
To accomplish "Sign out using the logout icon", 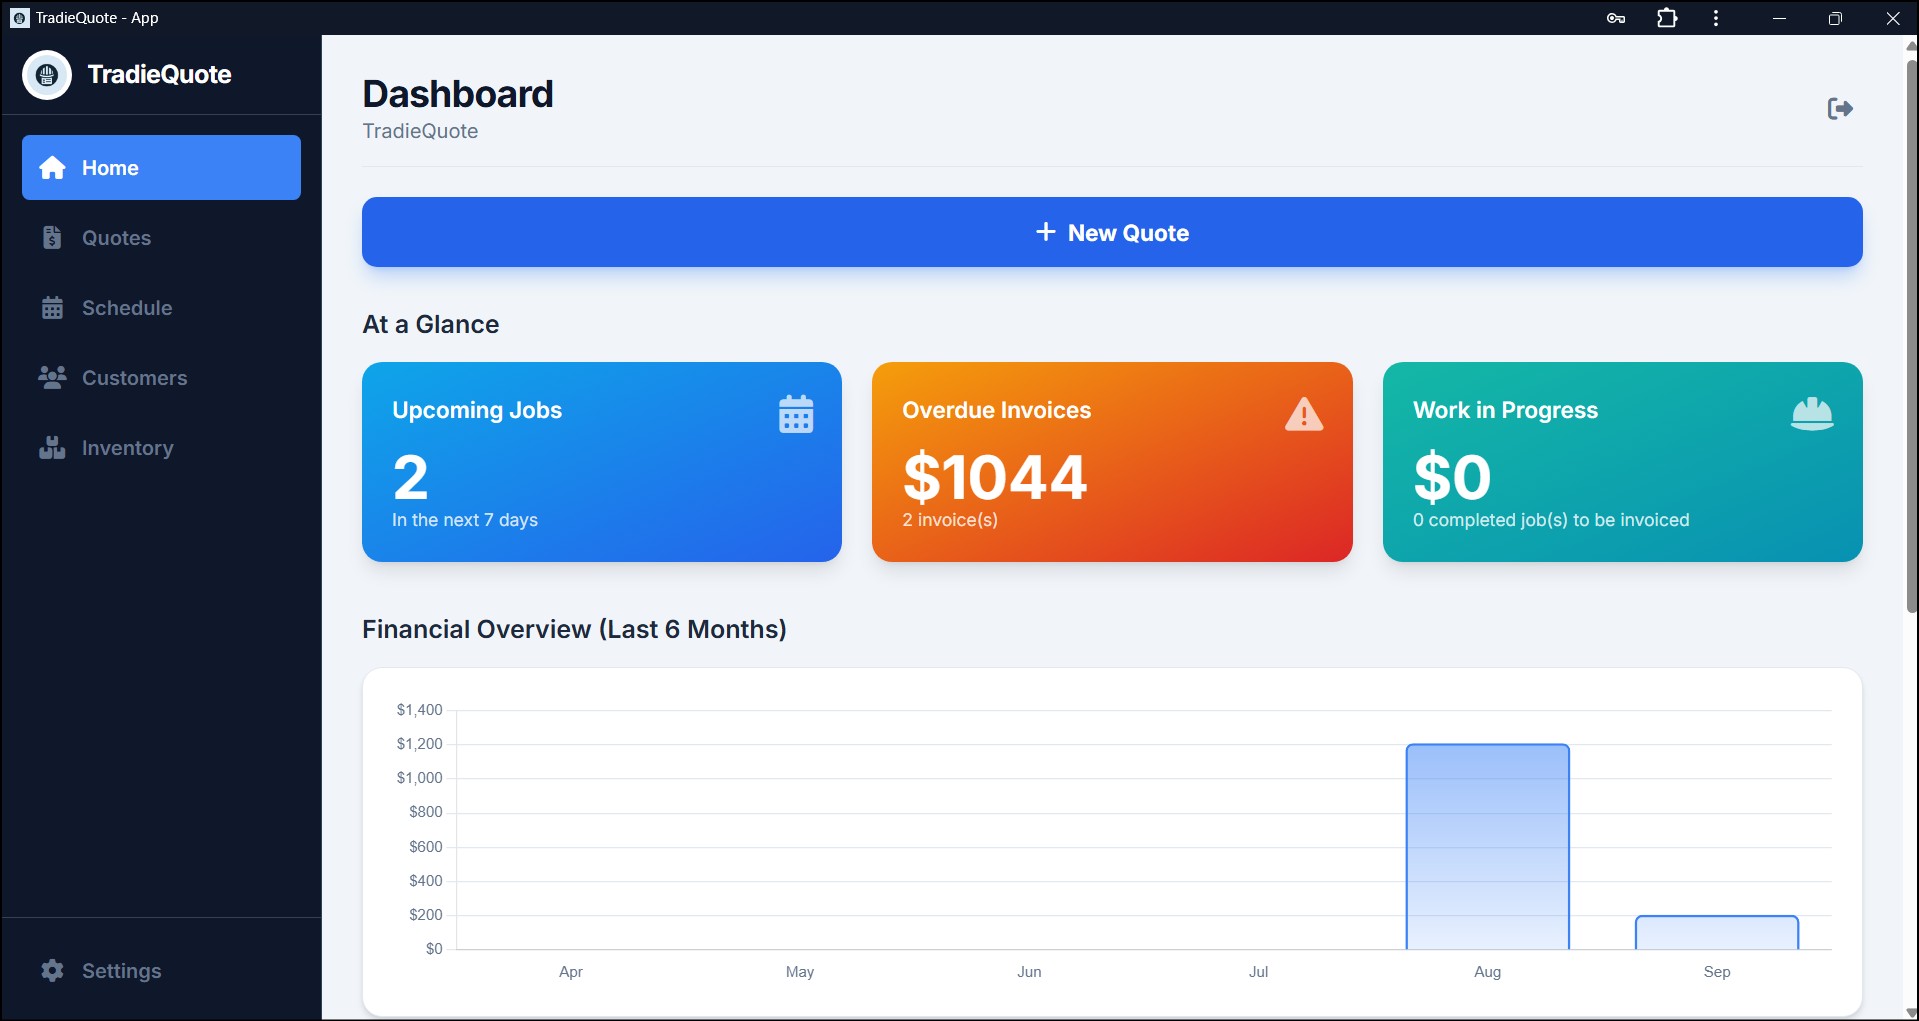I will coord(1840,108).
